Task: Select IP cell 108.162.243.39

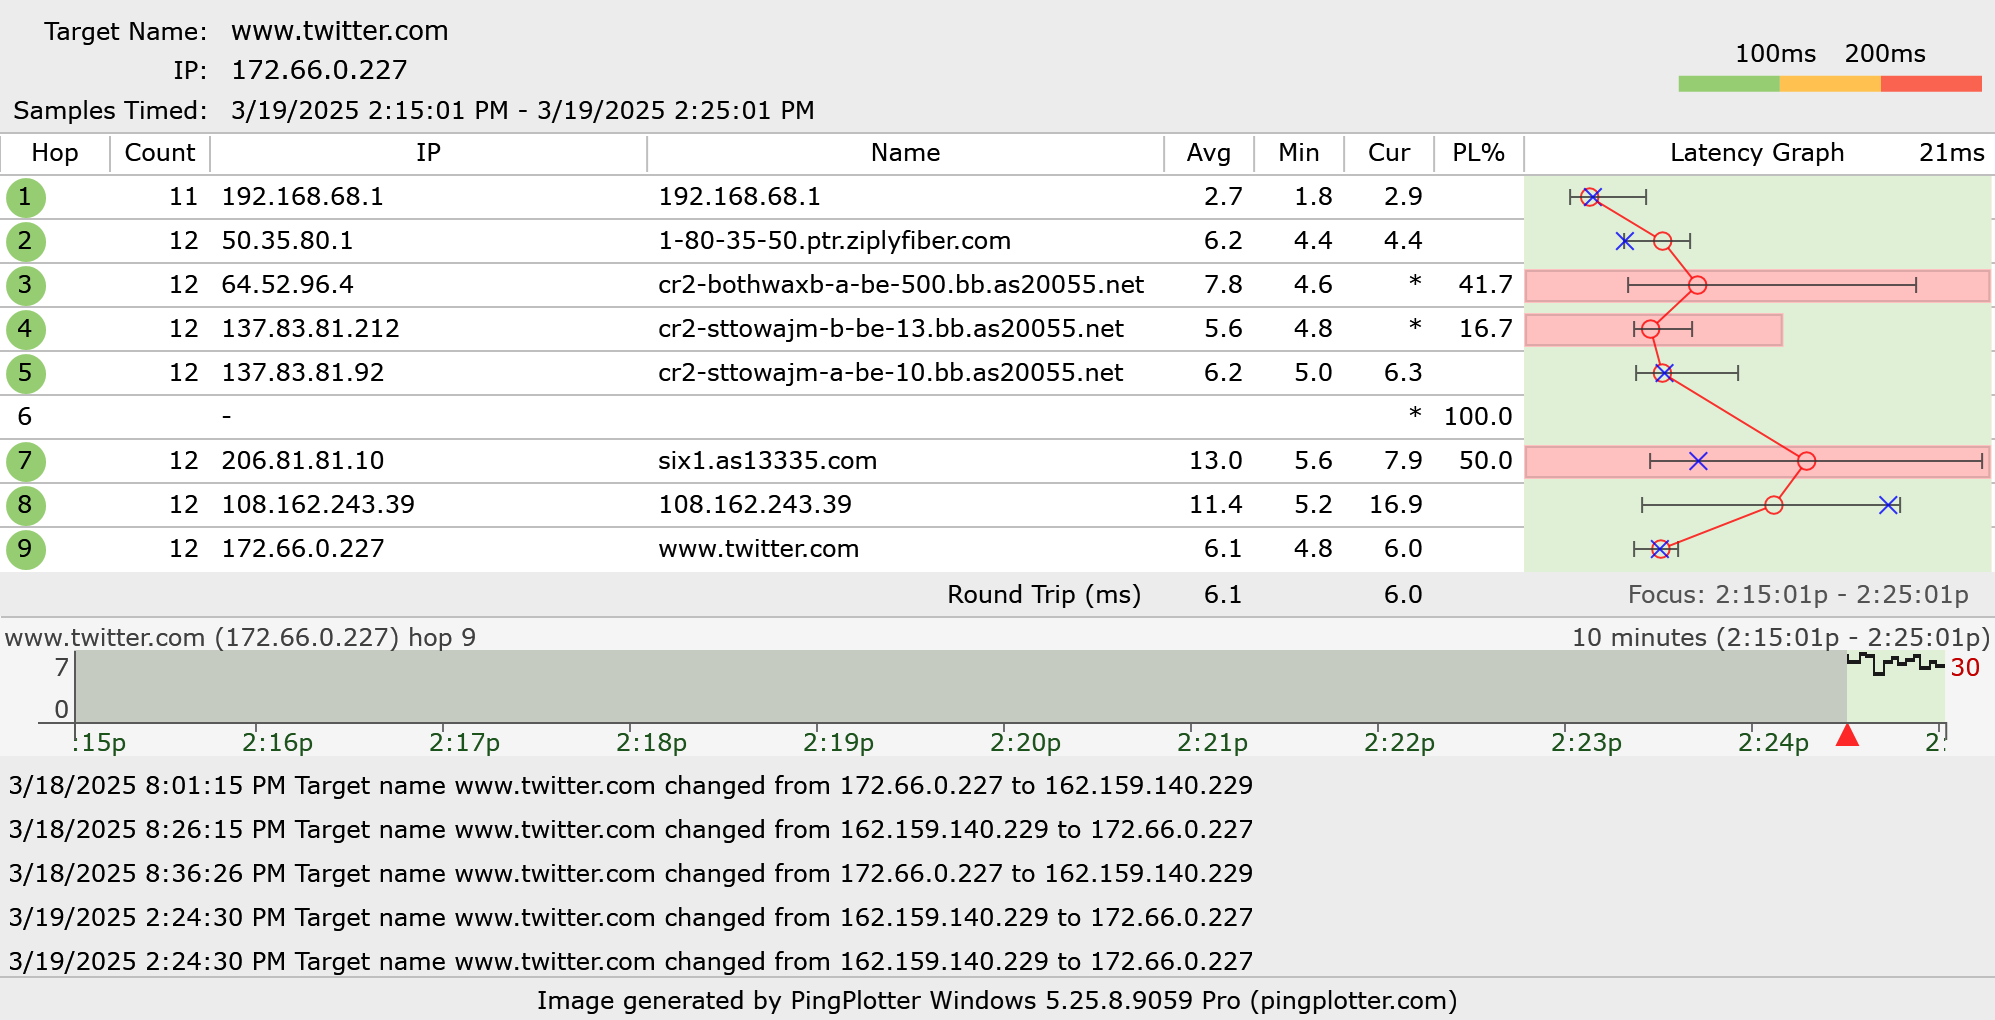Action: (x=318, y=505)
